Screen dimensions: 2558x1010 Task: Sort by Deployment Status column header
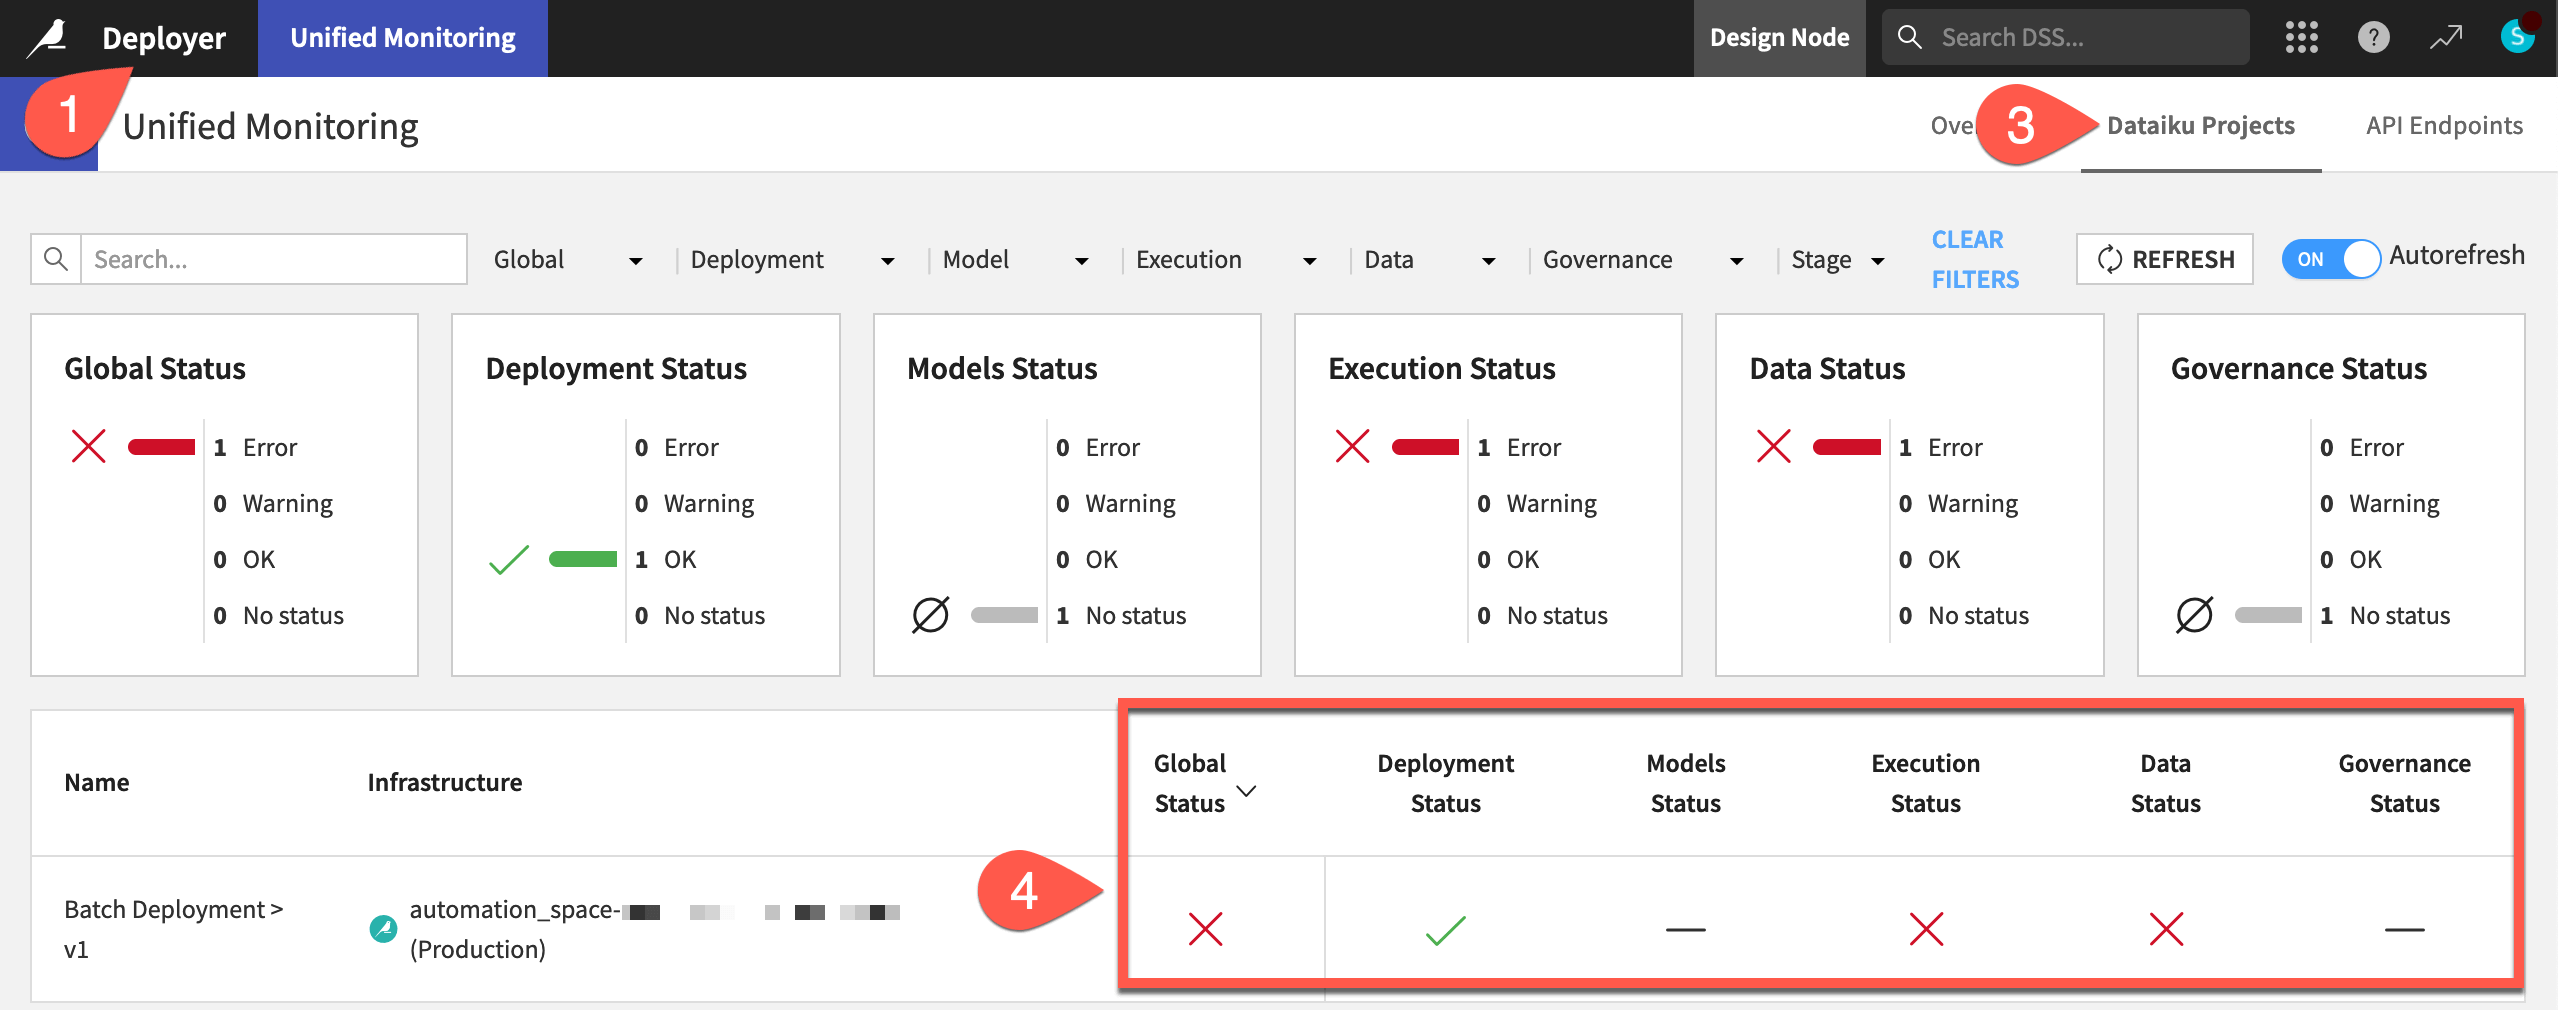[x=1445, y=783]
